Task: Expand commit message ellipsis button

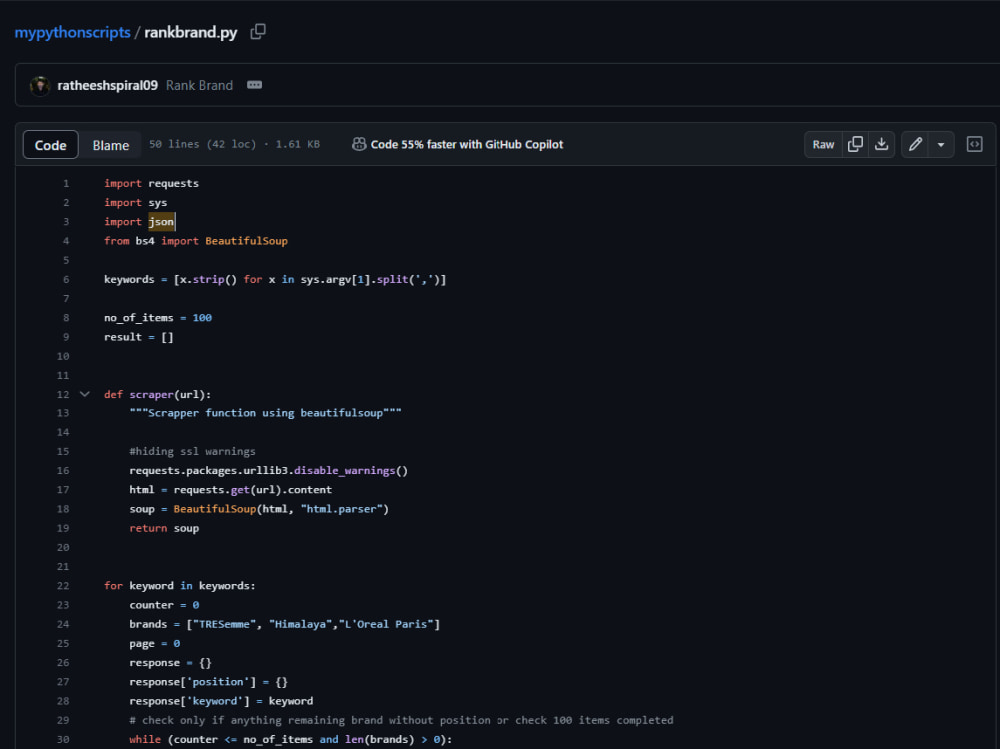Action: click(x=254, y=85)
